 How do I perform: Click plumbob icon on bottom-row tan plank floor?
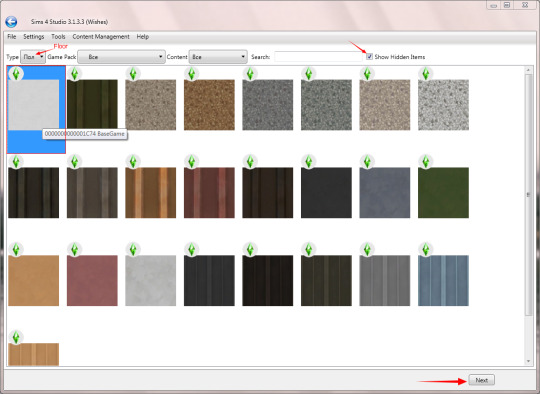tap(16, 337)
